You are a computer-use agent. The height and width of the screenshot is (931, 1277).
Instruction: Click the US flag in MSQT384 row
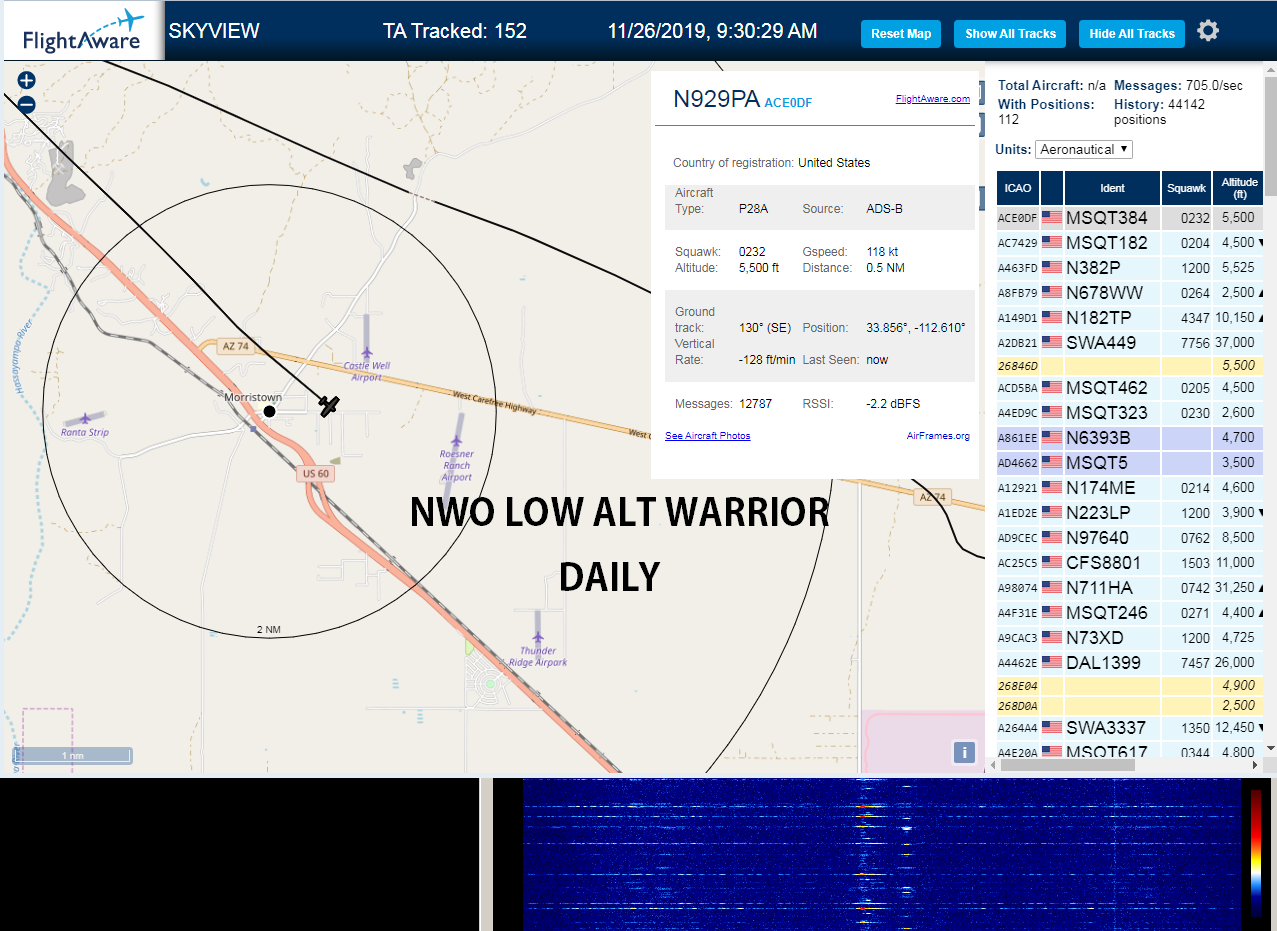pyautogui.click(x=1052, y=217)
